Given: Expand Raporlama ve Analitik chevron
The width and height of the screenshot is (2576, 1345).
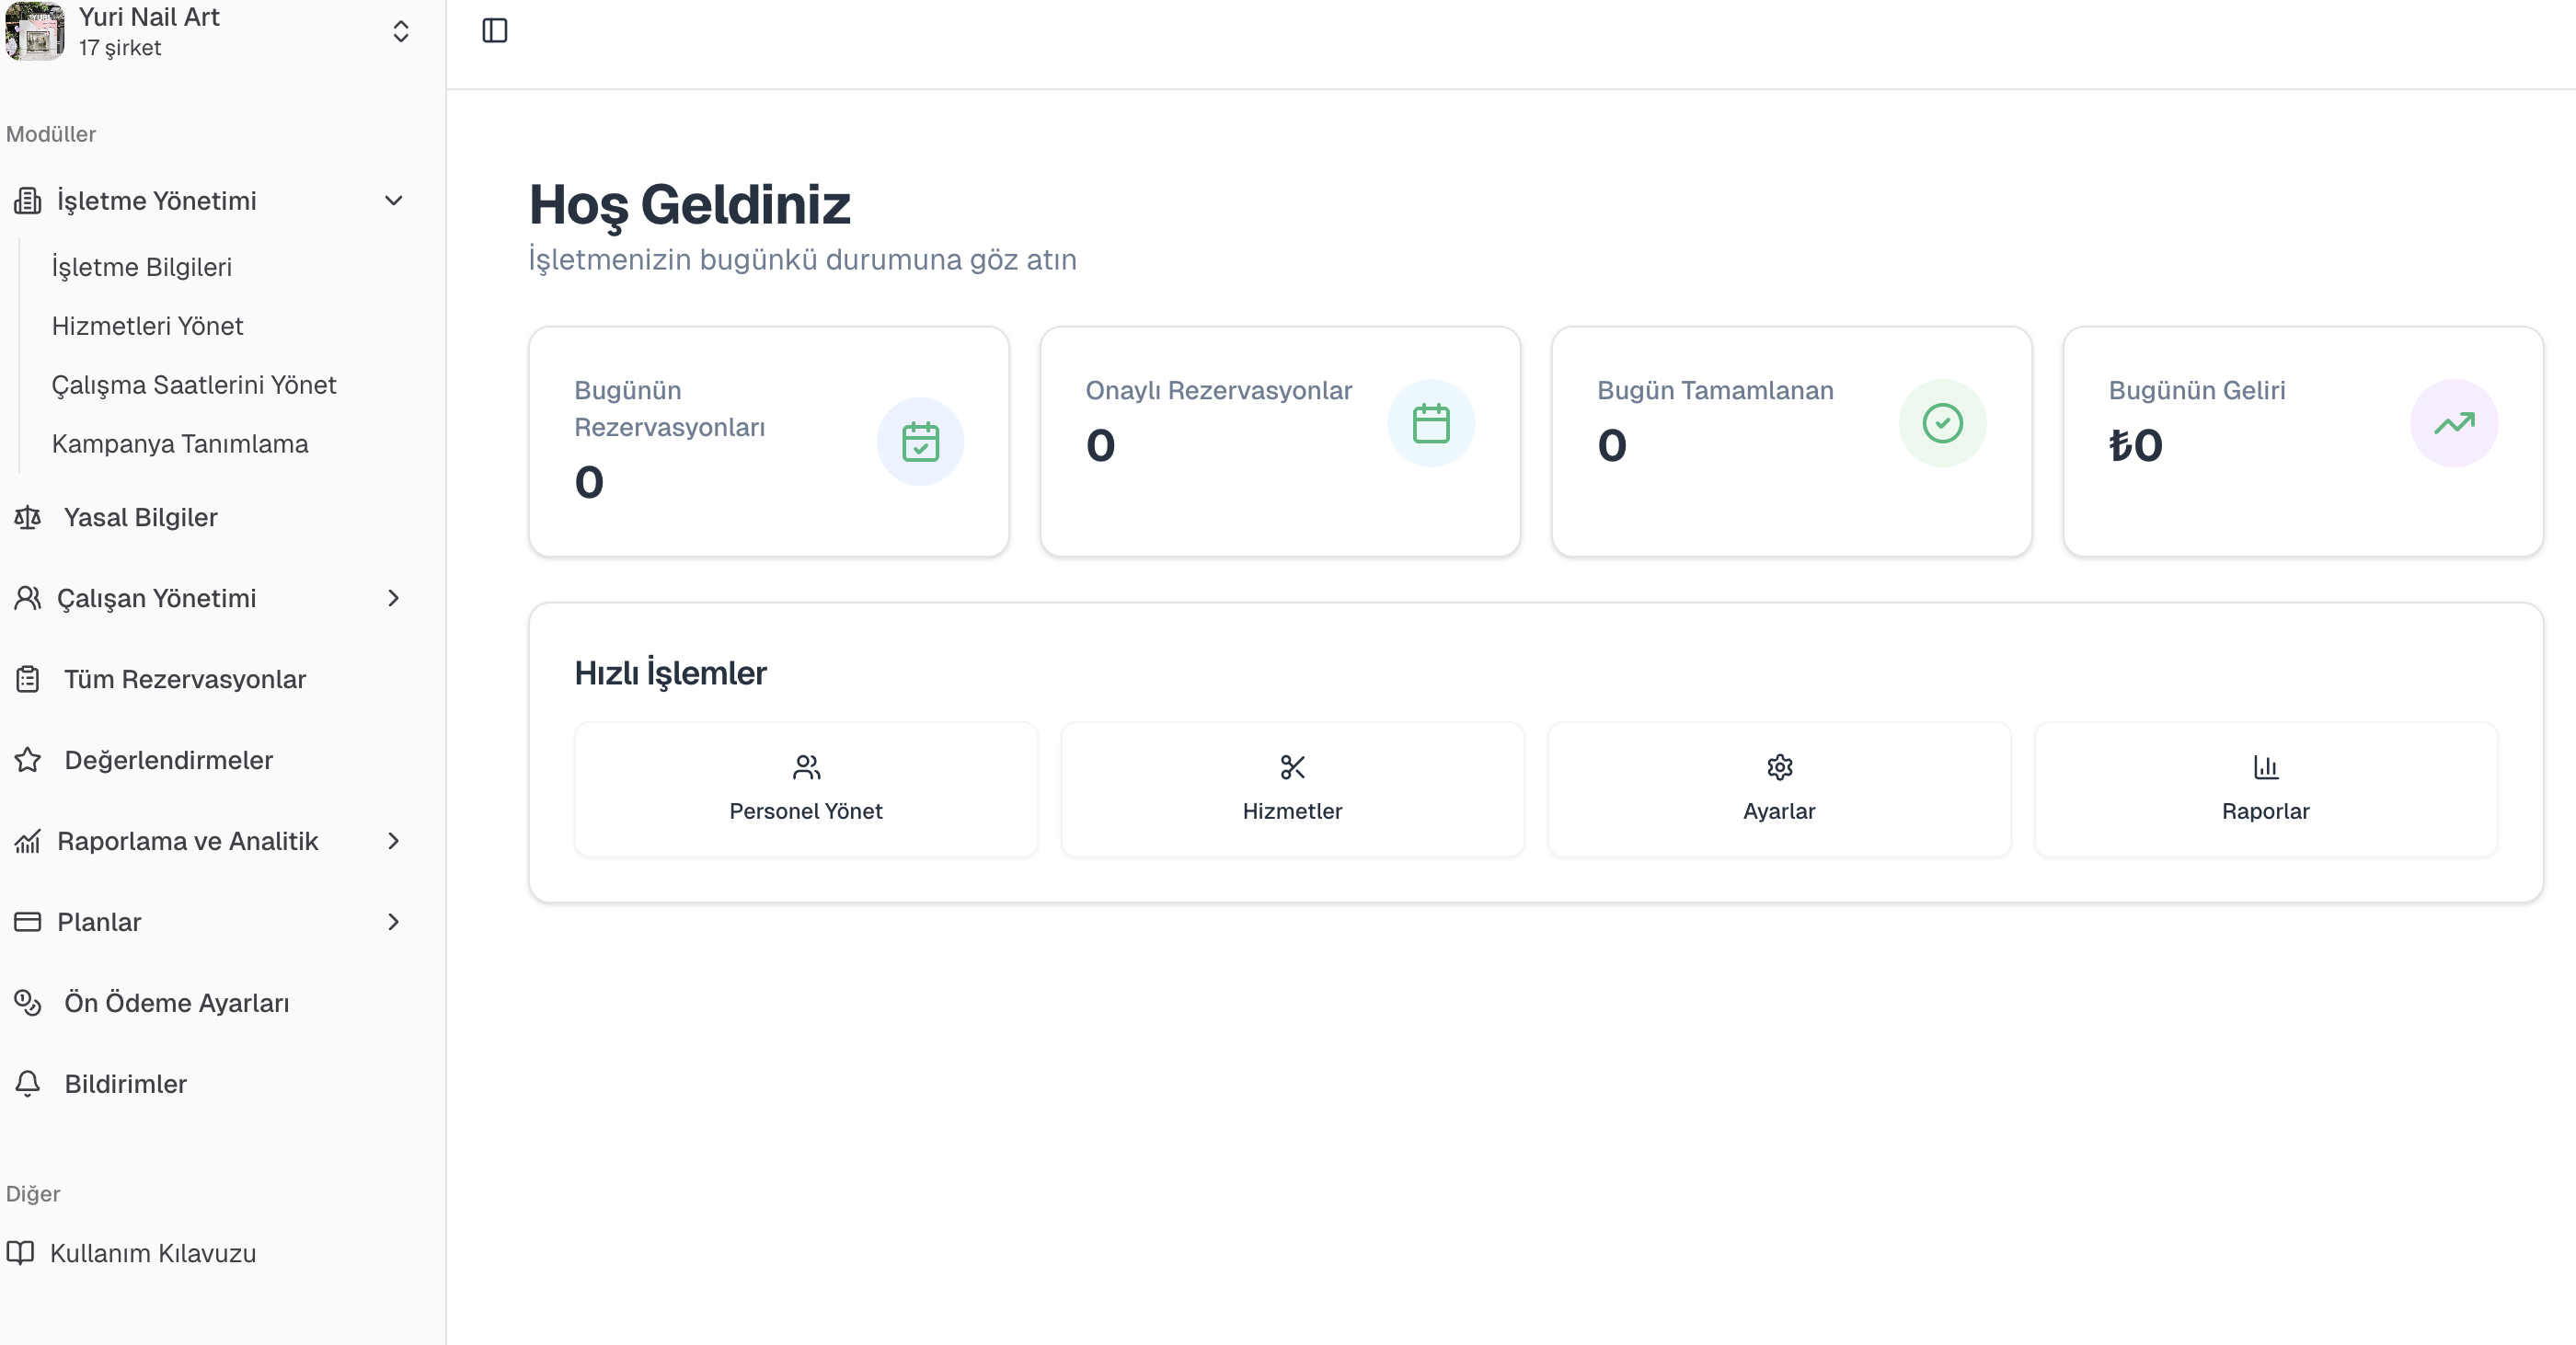Looking at the screenshot, I should coord(393,841).
